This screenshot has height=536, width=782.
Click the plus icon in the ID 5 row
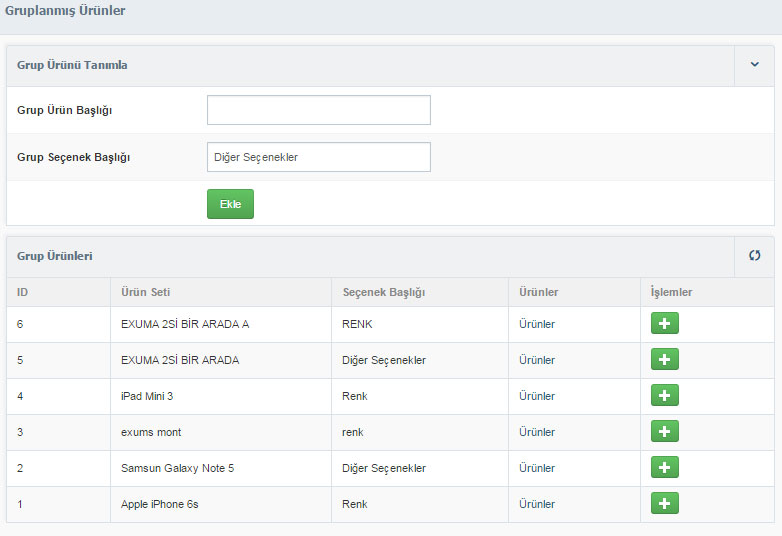click(664, 359)
